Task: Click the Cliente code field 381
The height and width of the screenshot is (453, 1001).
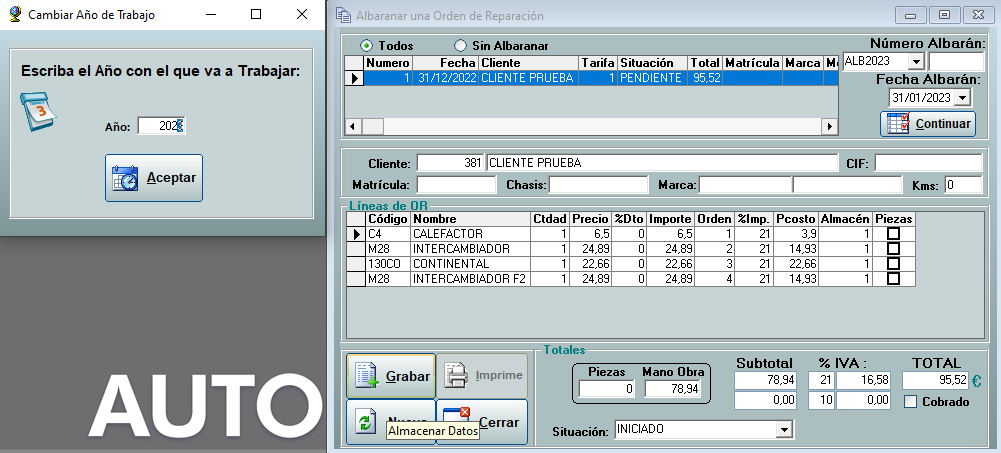Action: point(450,163)
